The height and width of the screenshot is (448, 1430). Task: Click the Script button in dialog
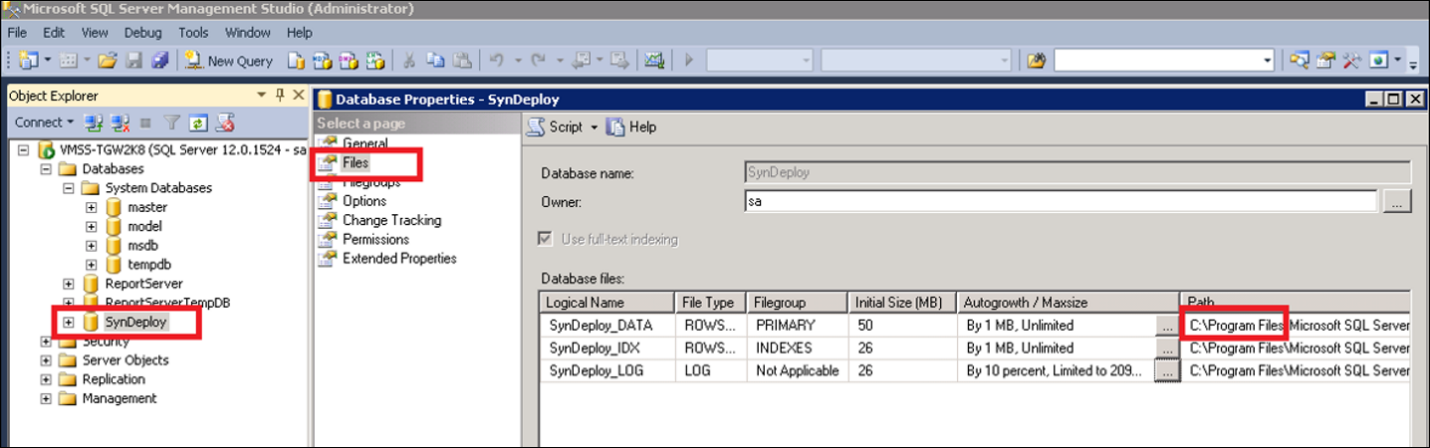click(555, 127)
